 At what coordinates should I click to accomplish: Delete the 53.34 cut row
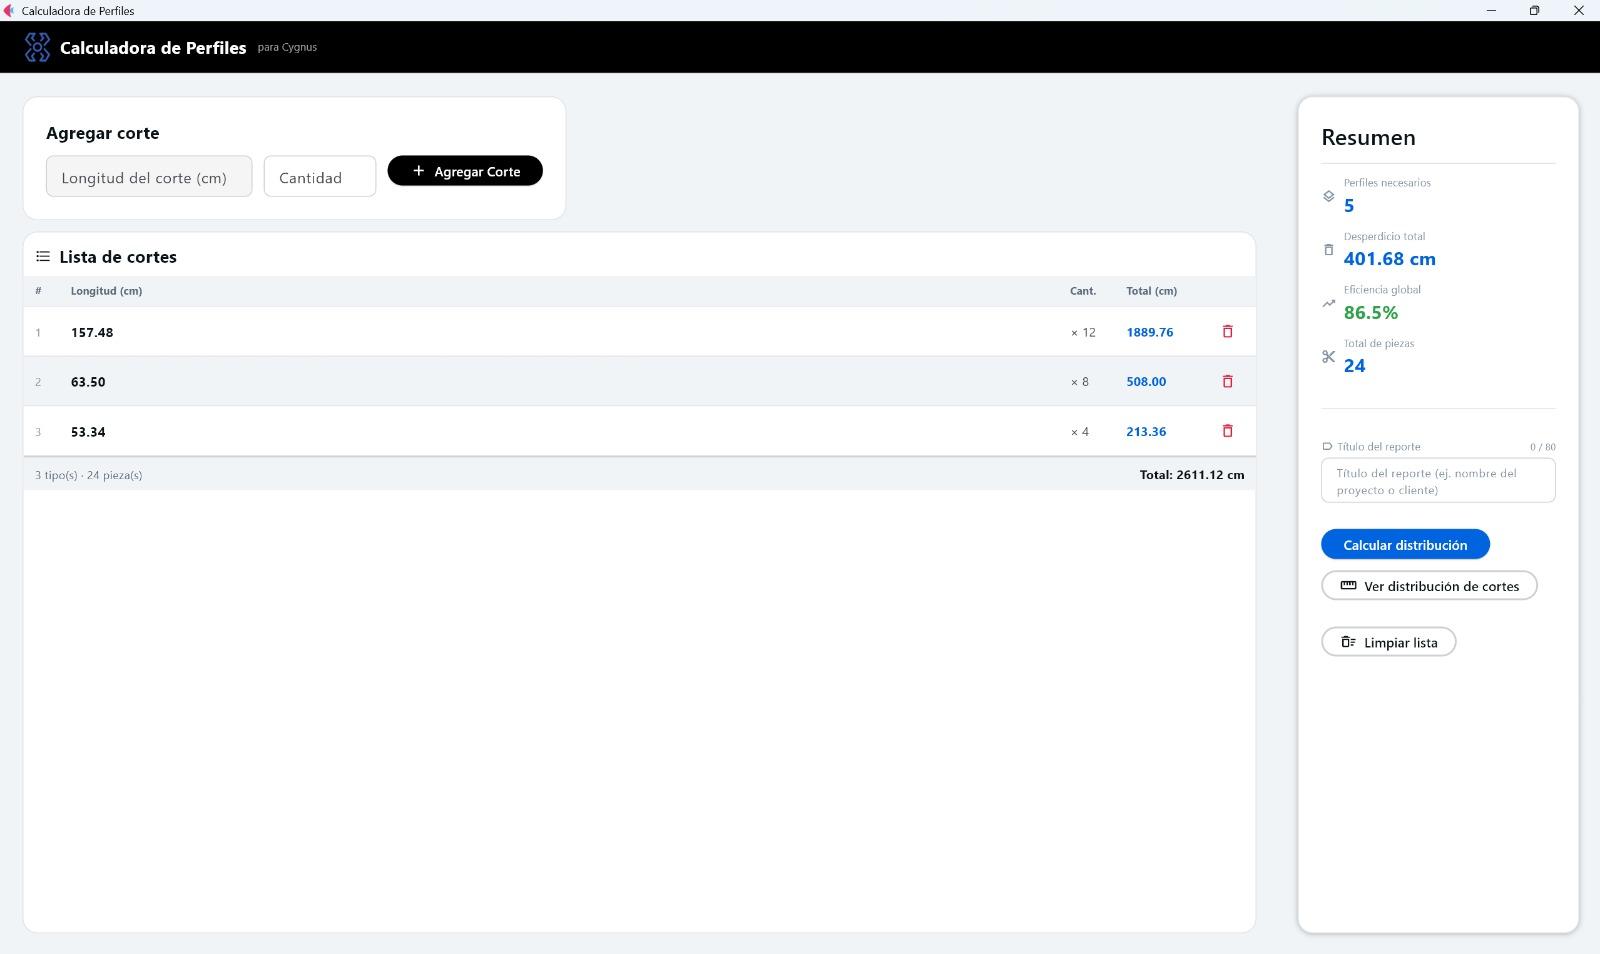click(1227, 431)
